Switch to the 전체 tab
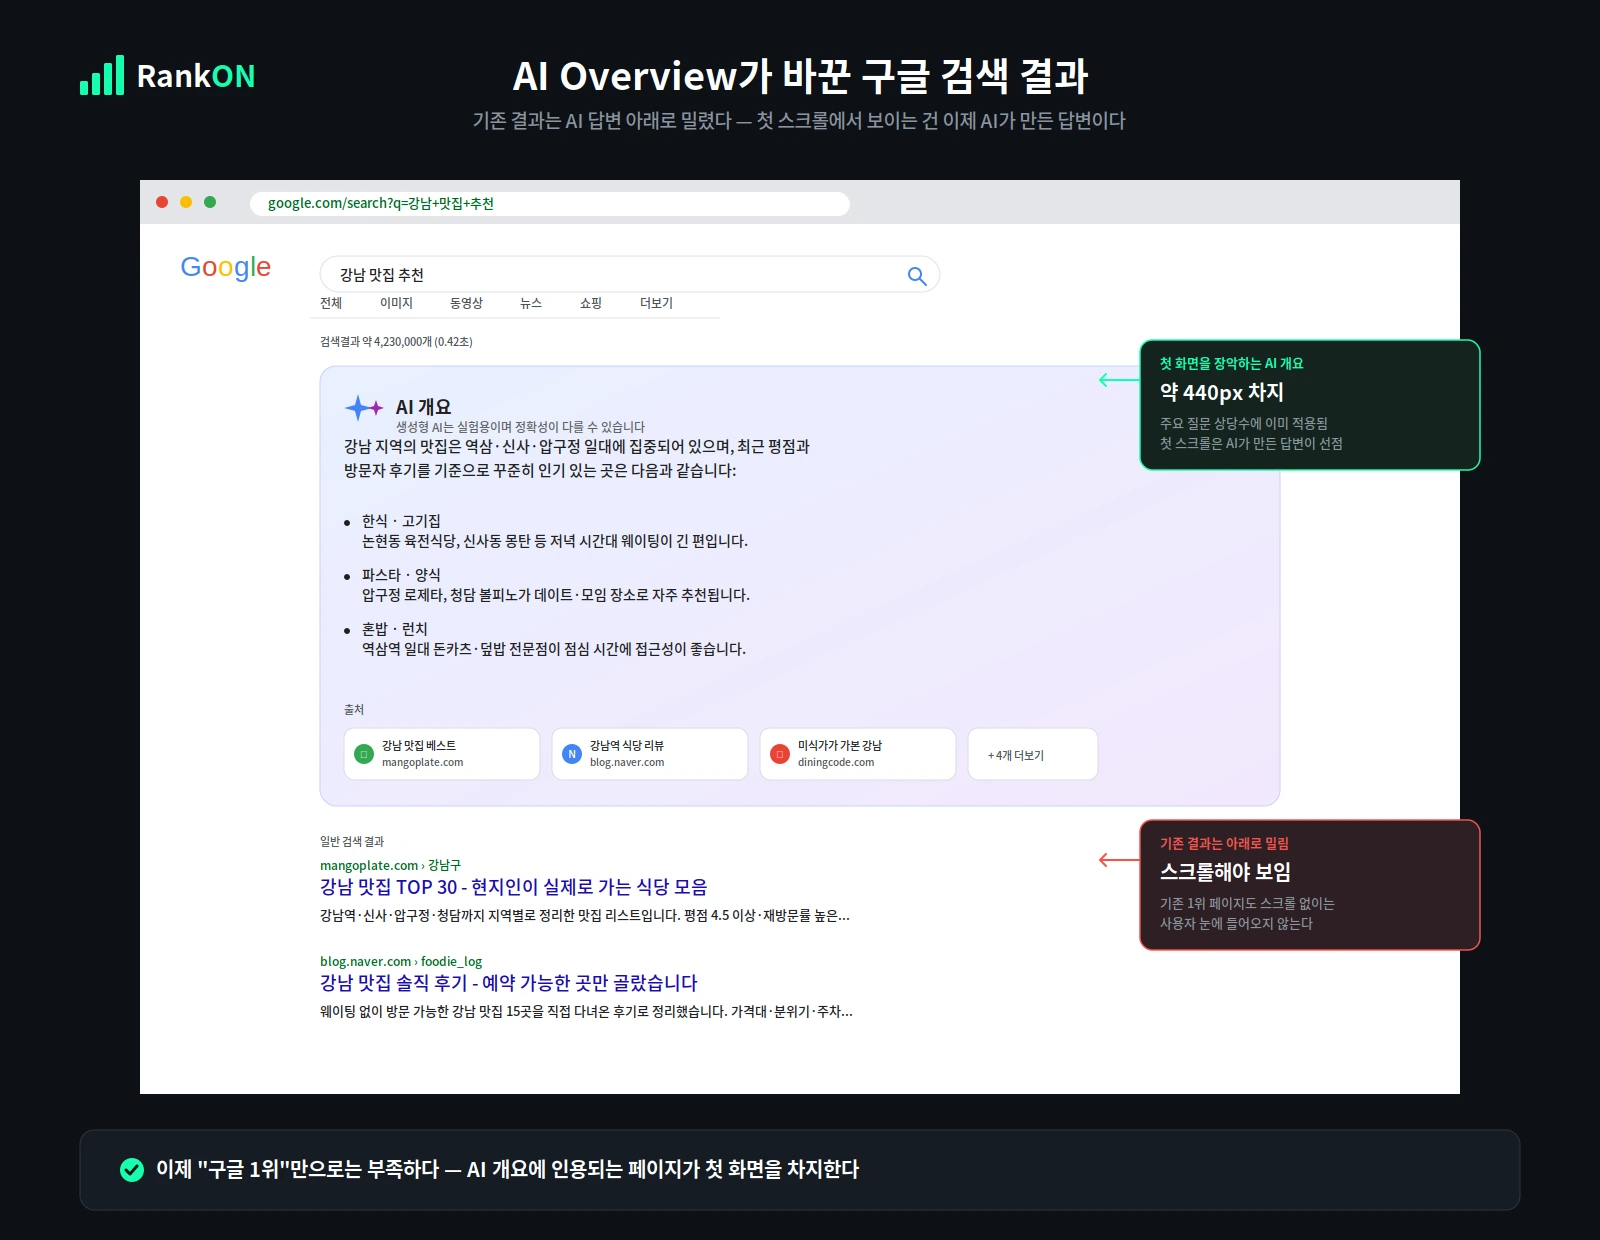1600x1240 pixels. [x=330, y=303]
